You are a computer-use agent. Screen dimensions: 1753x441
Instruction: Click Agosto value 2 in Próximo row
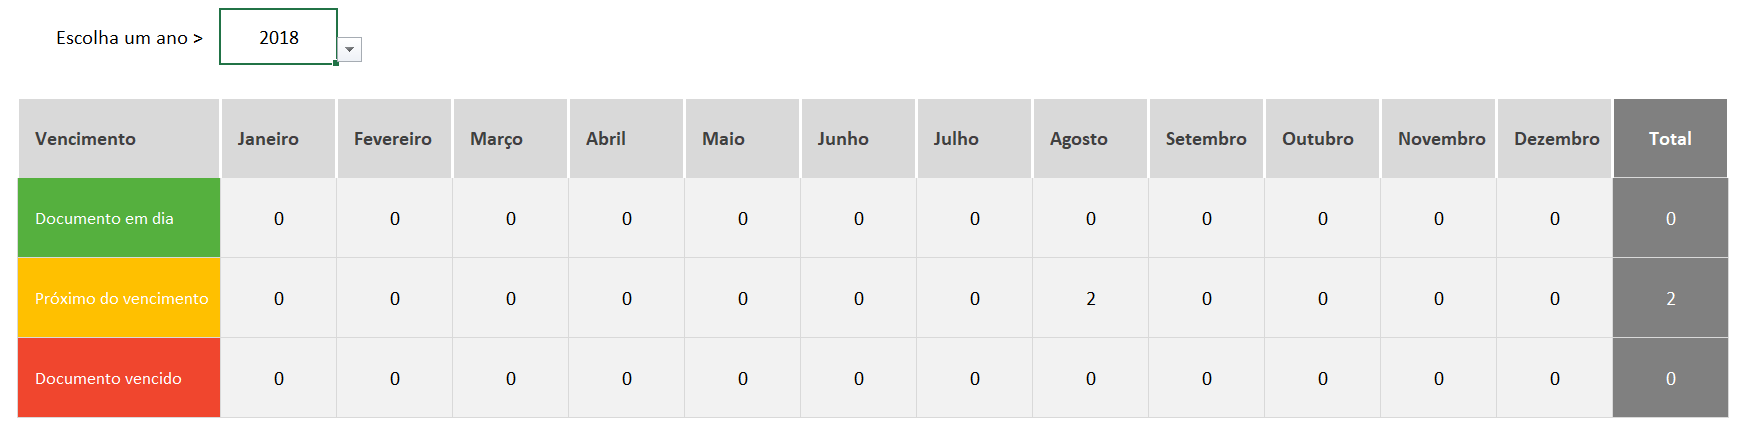1090,299
